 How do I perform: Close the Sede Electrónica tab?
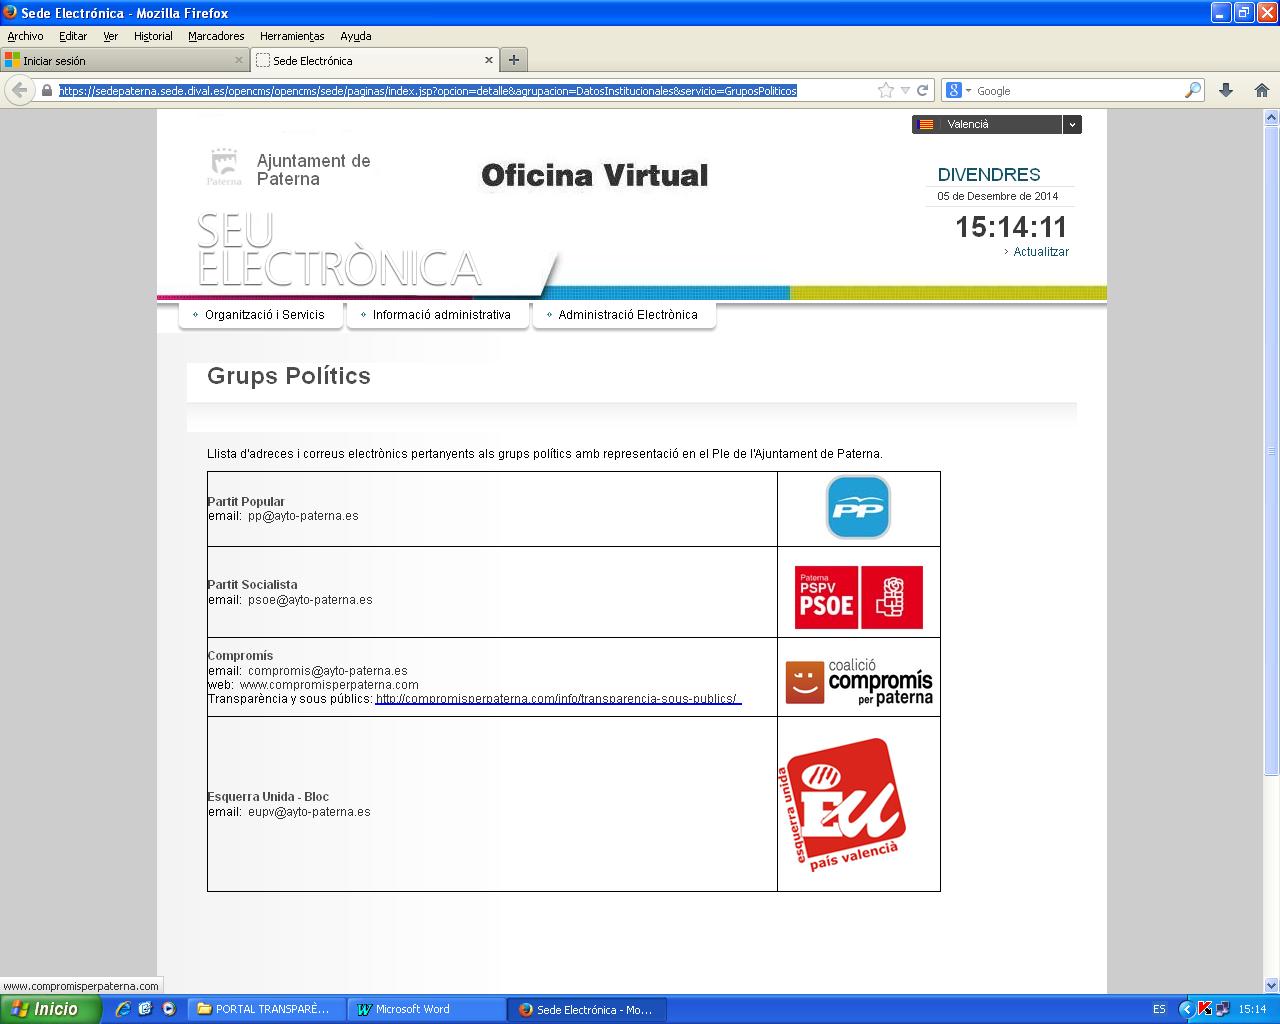click(489, 60)
